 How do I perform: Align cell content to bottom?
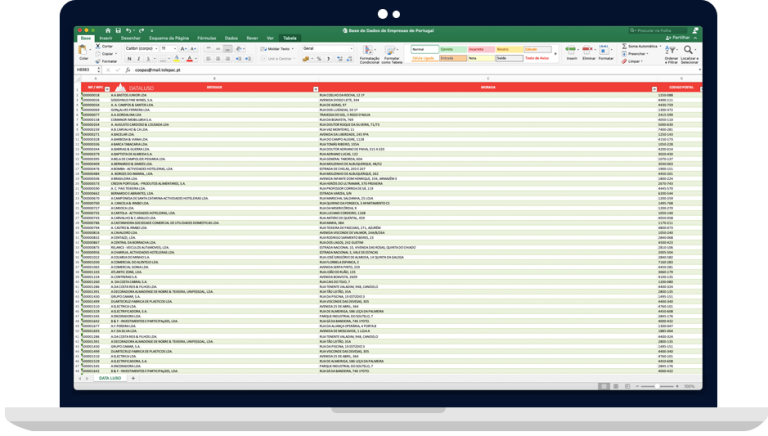[227, 49]
